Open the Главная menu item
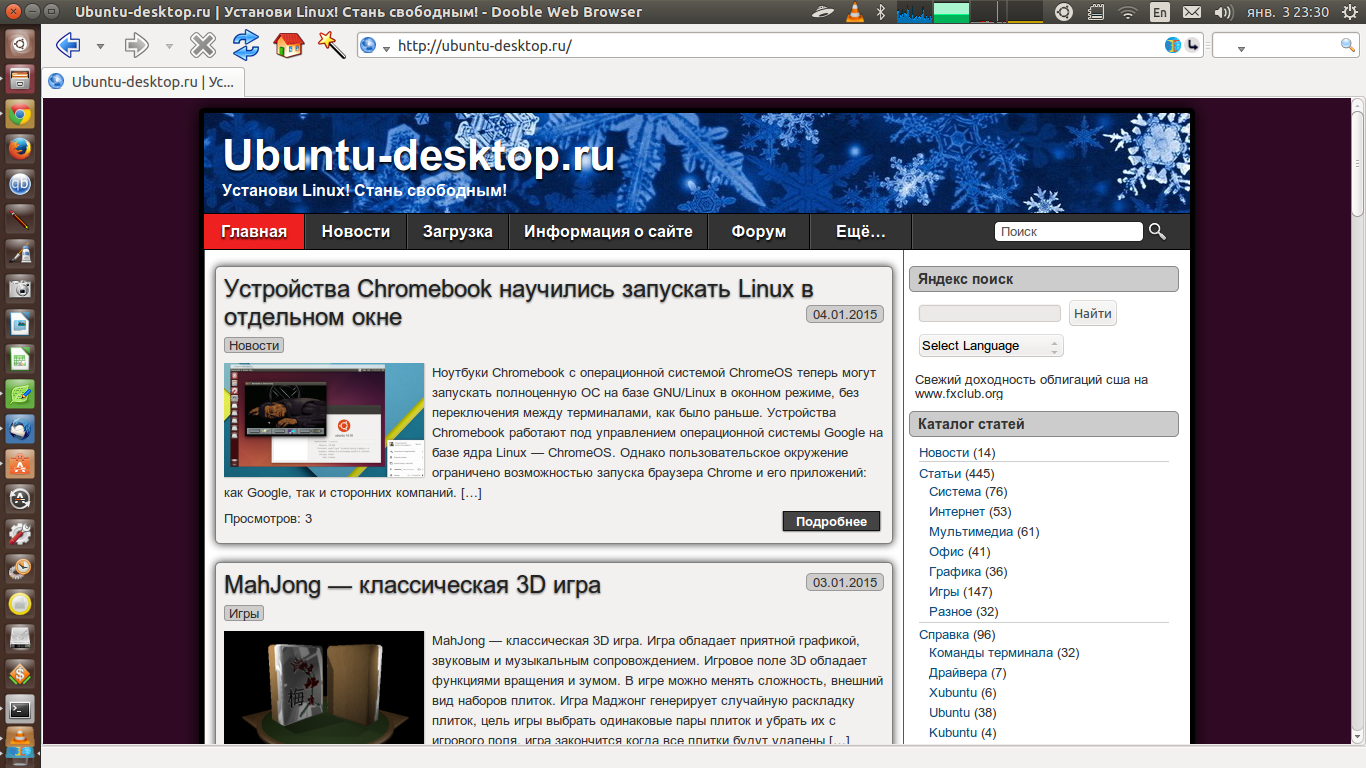1366x768 pixels. pyautogui.click(x=254, y=231)
